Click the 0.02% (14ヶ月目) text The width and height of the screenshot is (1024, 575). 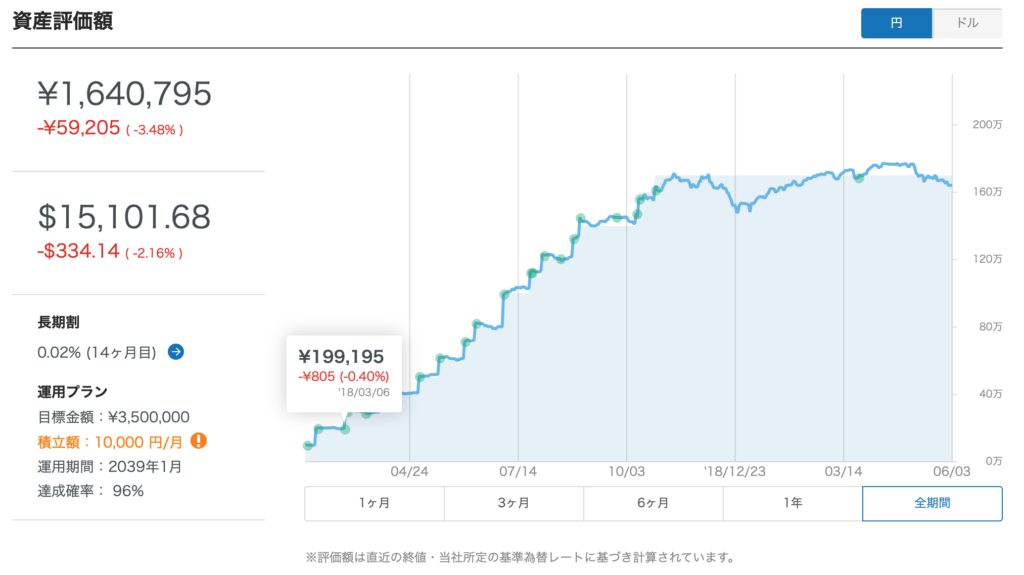click(97, 352)
